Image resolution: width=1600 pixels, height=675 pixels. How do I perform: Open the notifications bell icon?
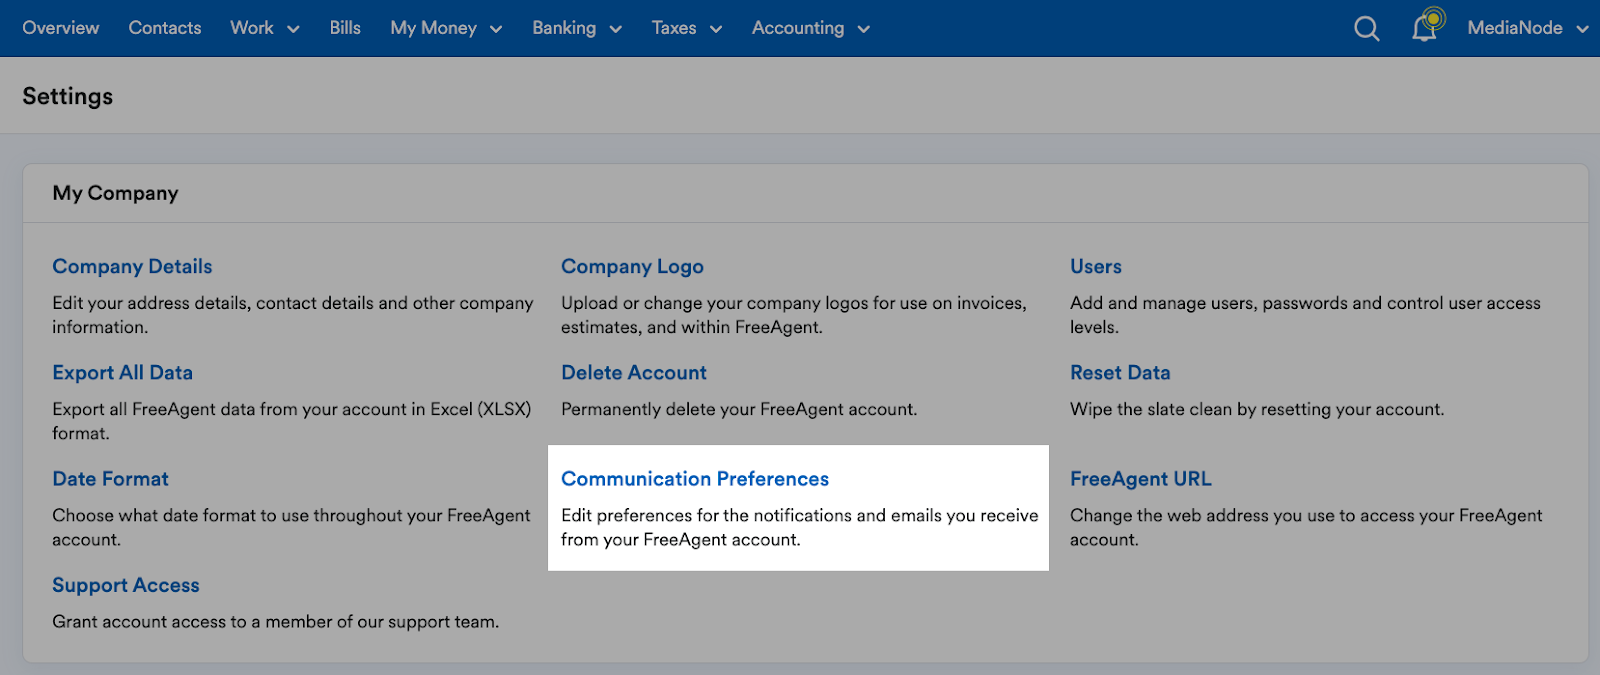(1426, 28)
